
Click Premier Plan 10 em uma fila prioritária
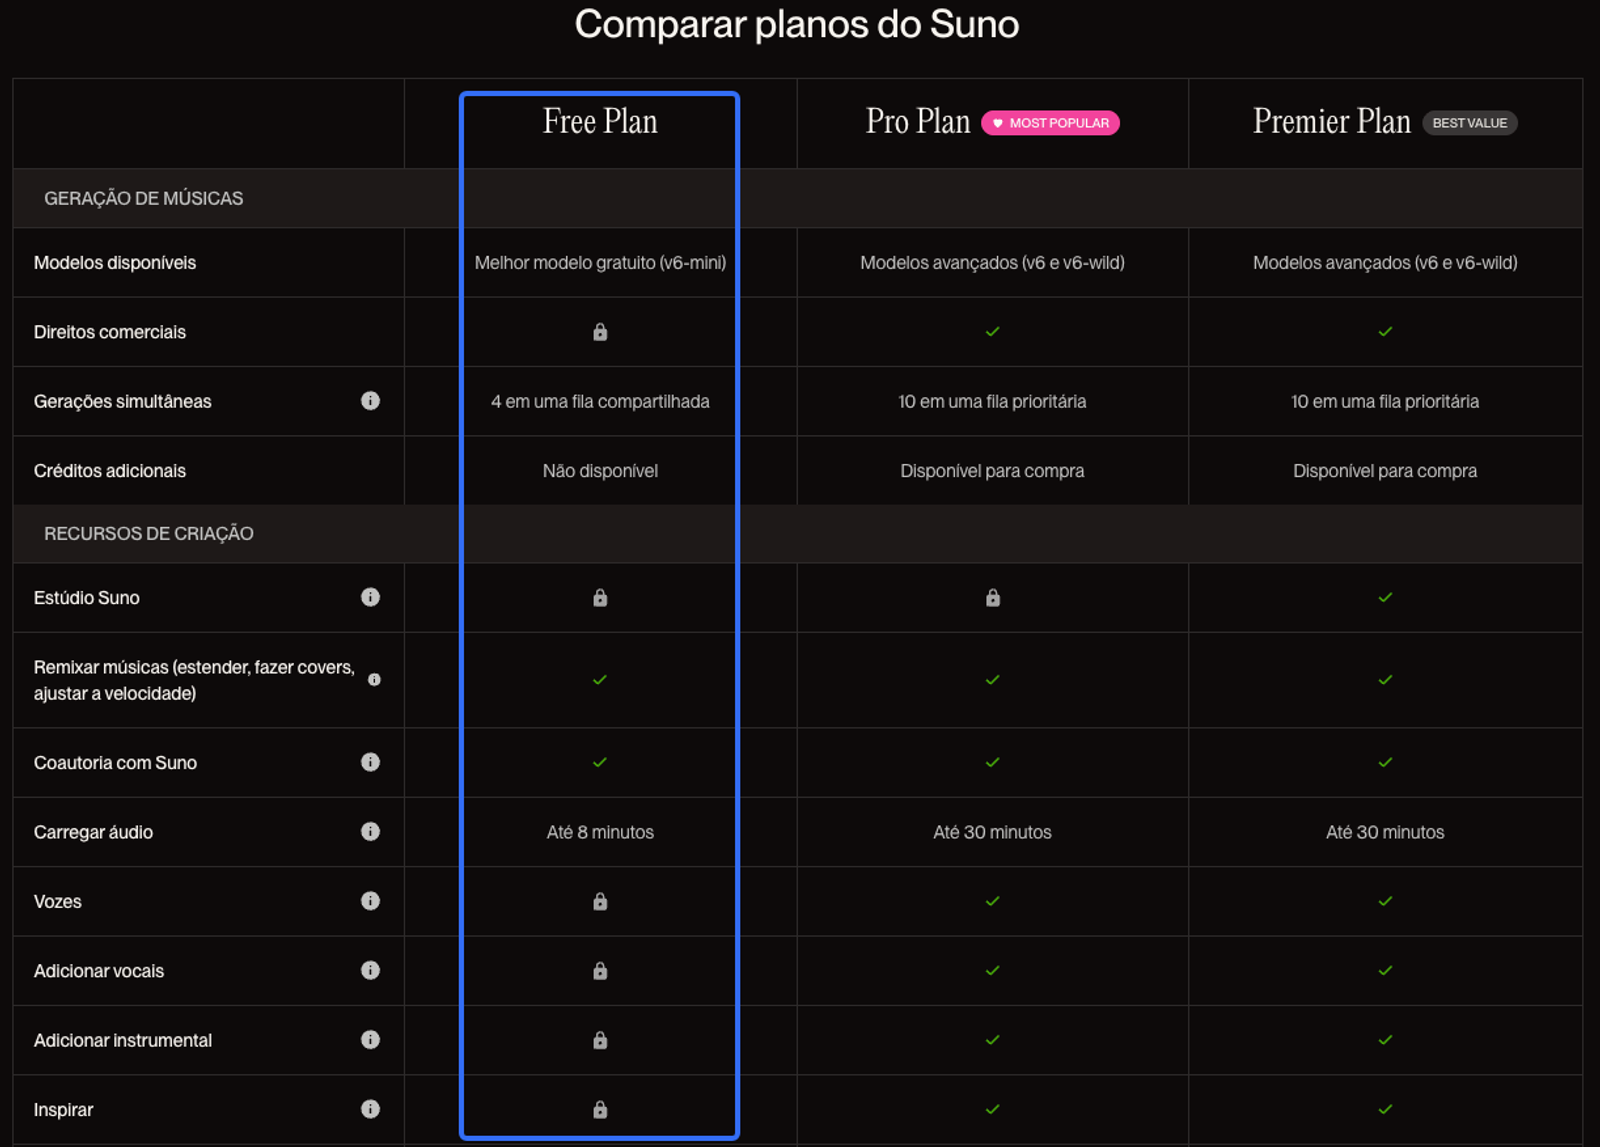(x=1385, y=401)
